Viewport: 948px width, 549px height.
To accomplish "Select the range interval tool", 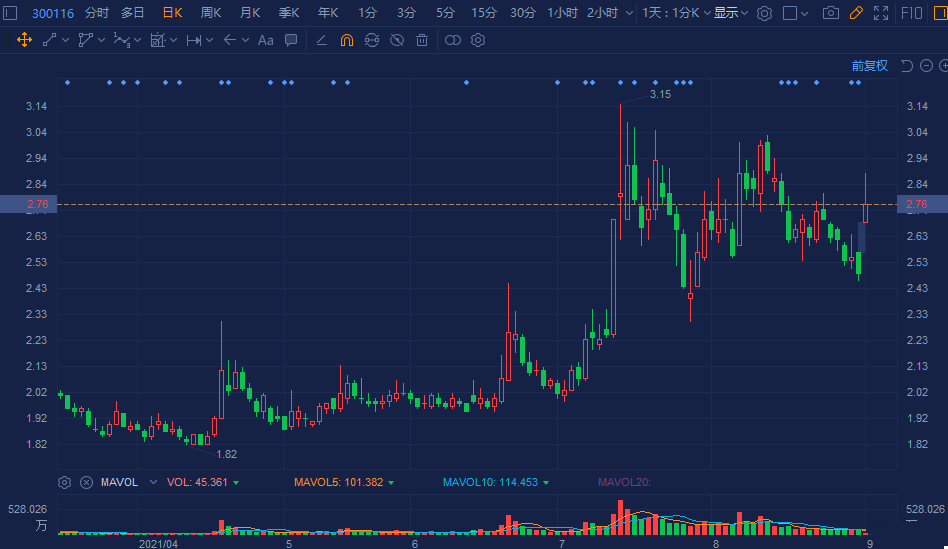I will click(194, 40).
